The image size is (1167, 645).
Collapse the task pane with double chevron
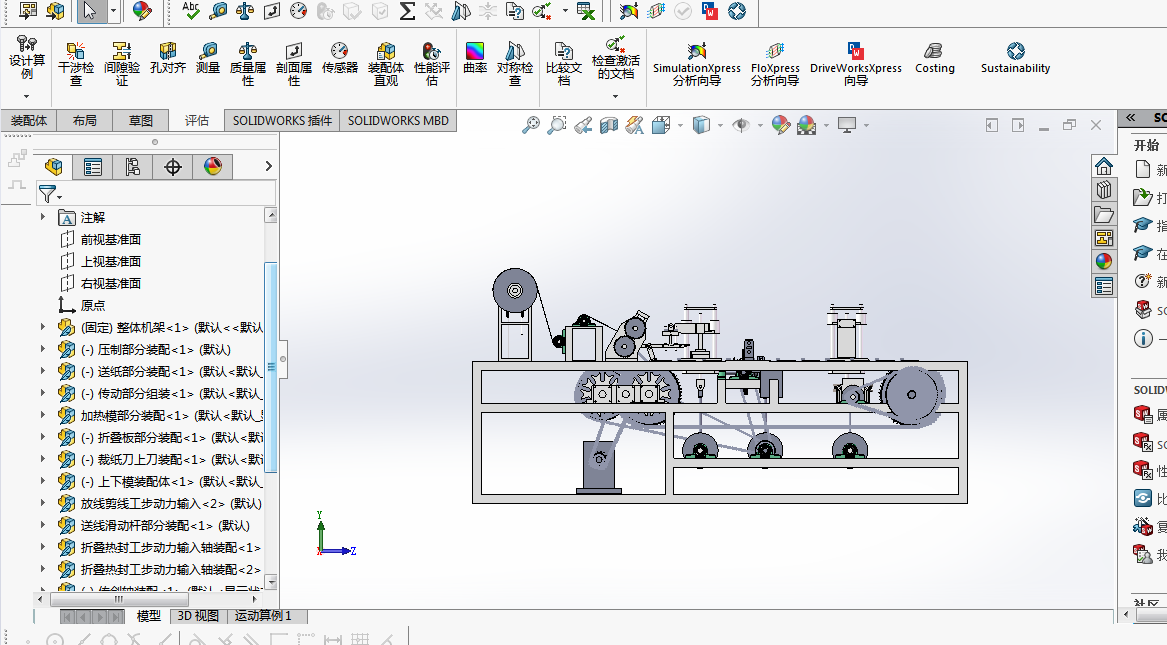click(1131, 118)
